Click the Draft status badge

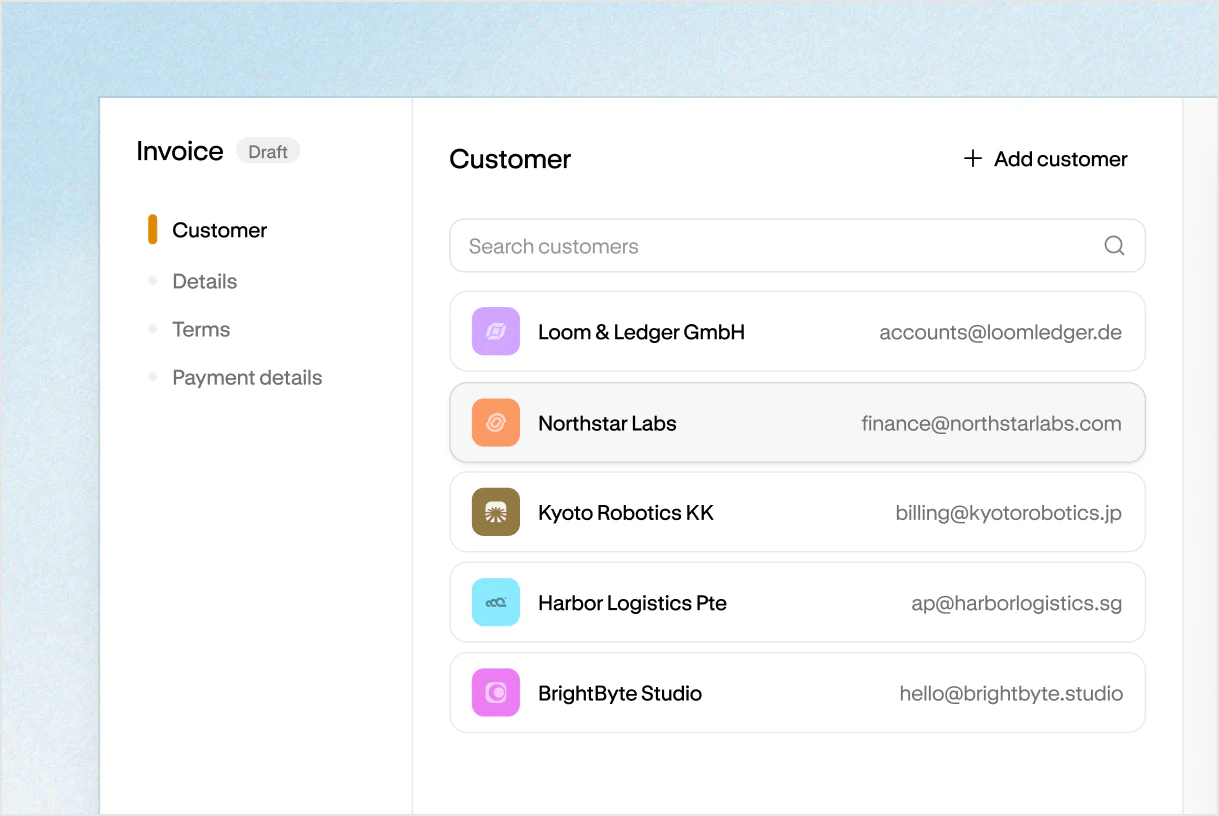click(x=268, y=151)
